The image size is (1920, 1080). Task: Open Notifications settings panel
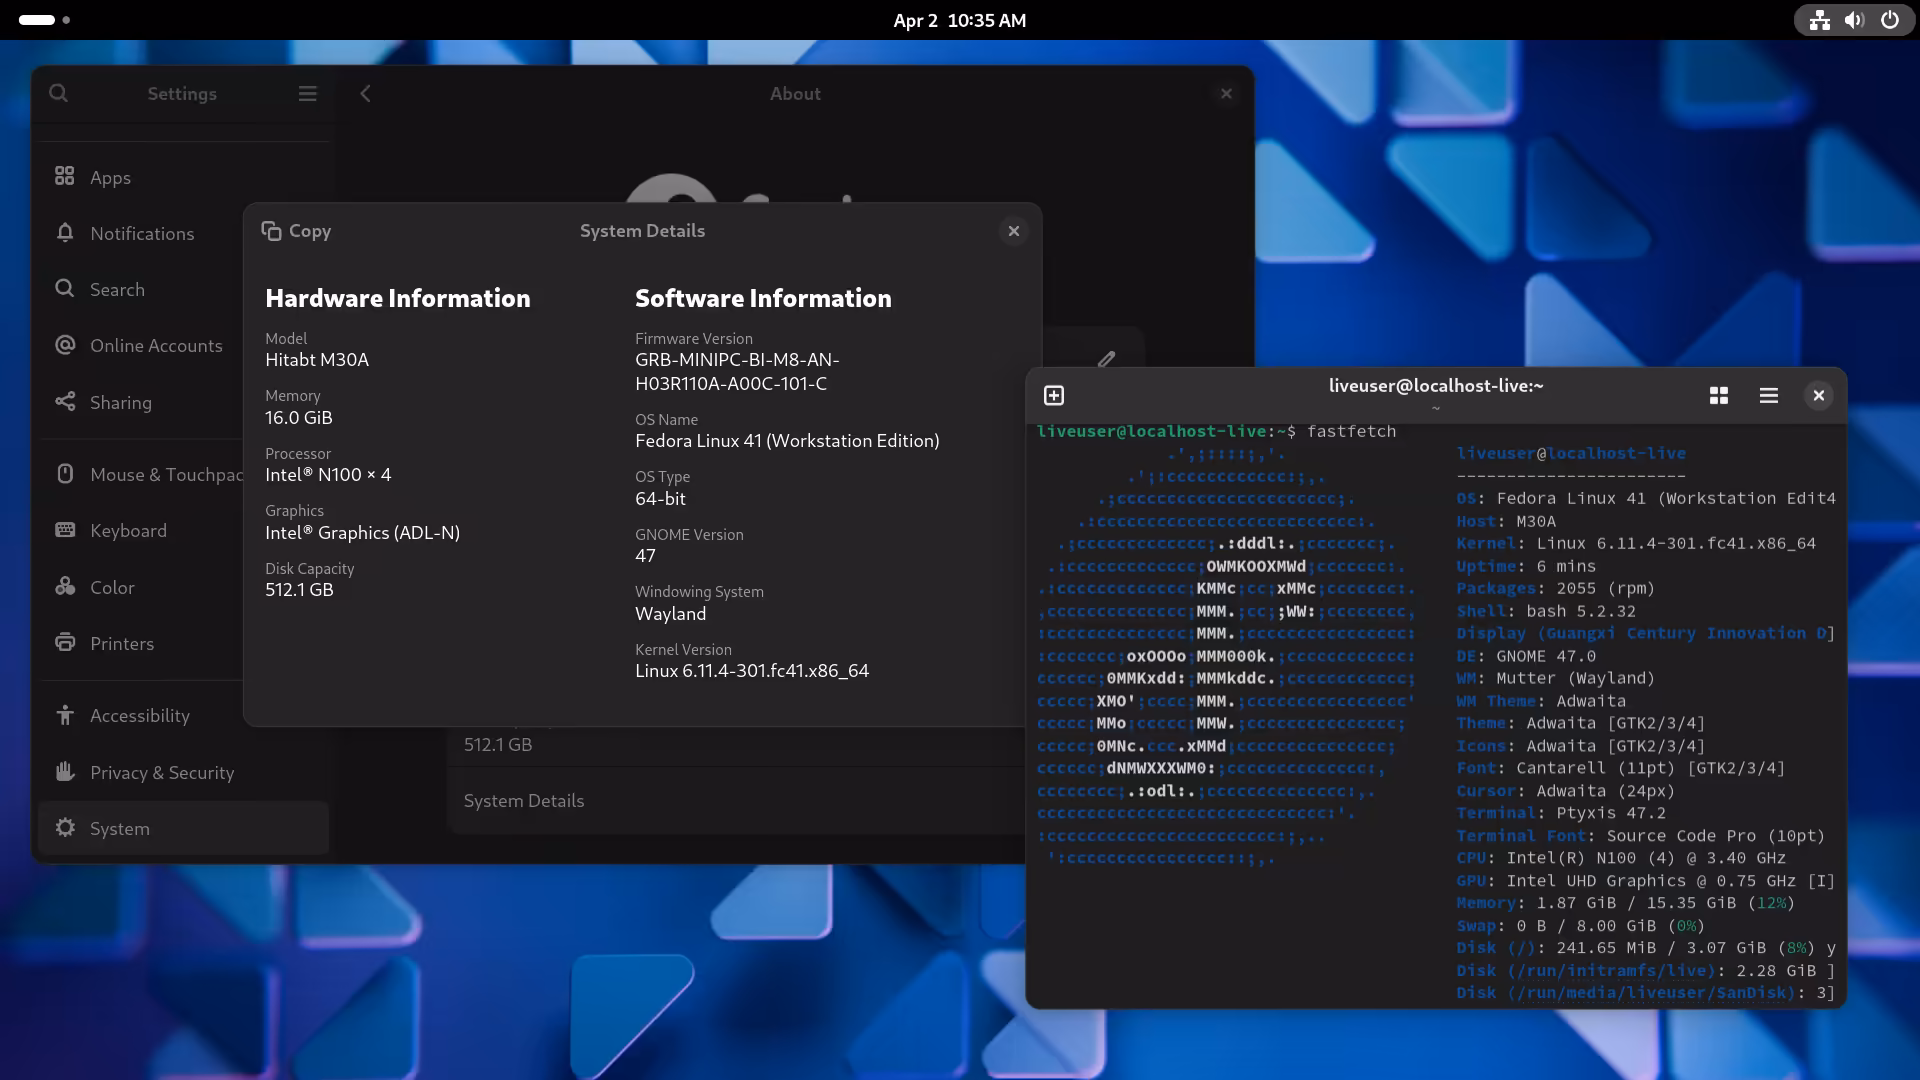point(141,233)
